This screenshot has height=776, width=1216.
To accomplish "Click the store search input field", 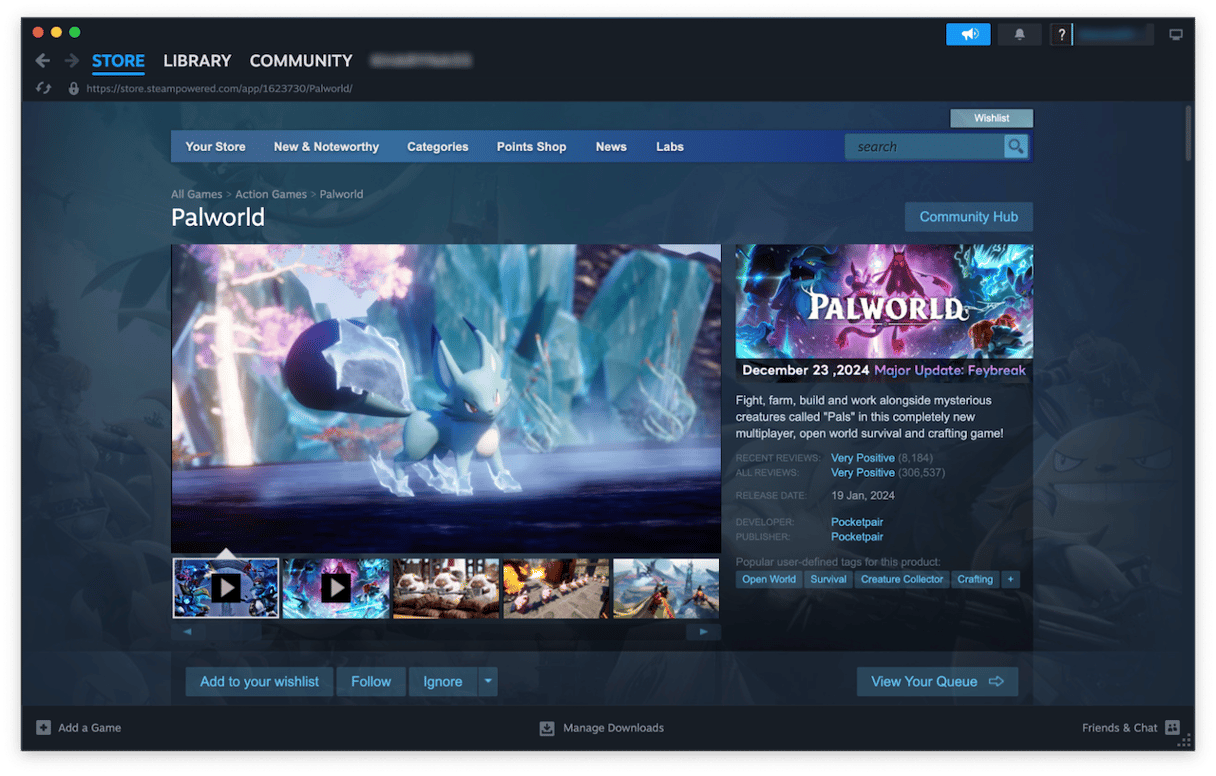I will pos(923,147).
